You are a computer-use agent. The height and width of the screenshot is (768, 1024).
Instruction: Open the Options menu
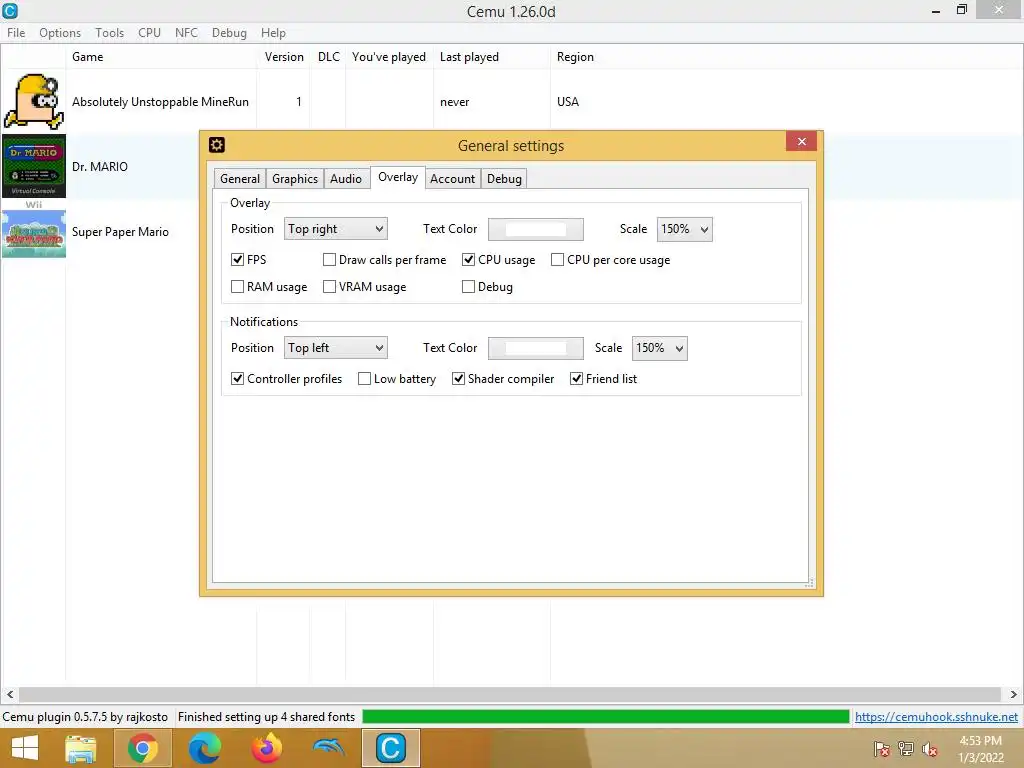60,33
